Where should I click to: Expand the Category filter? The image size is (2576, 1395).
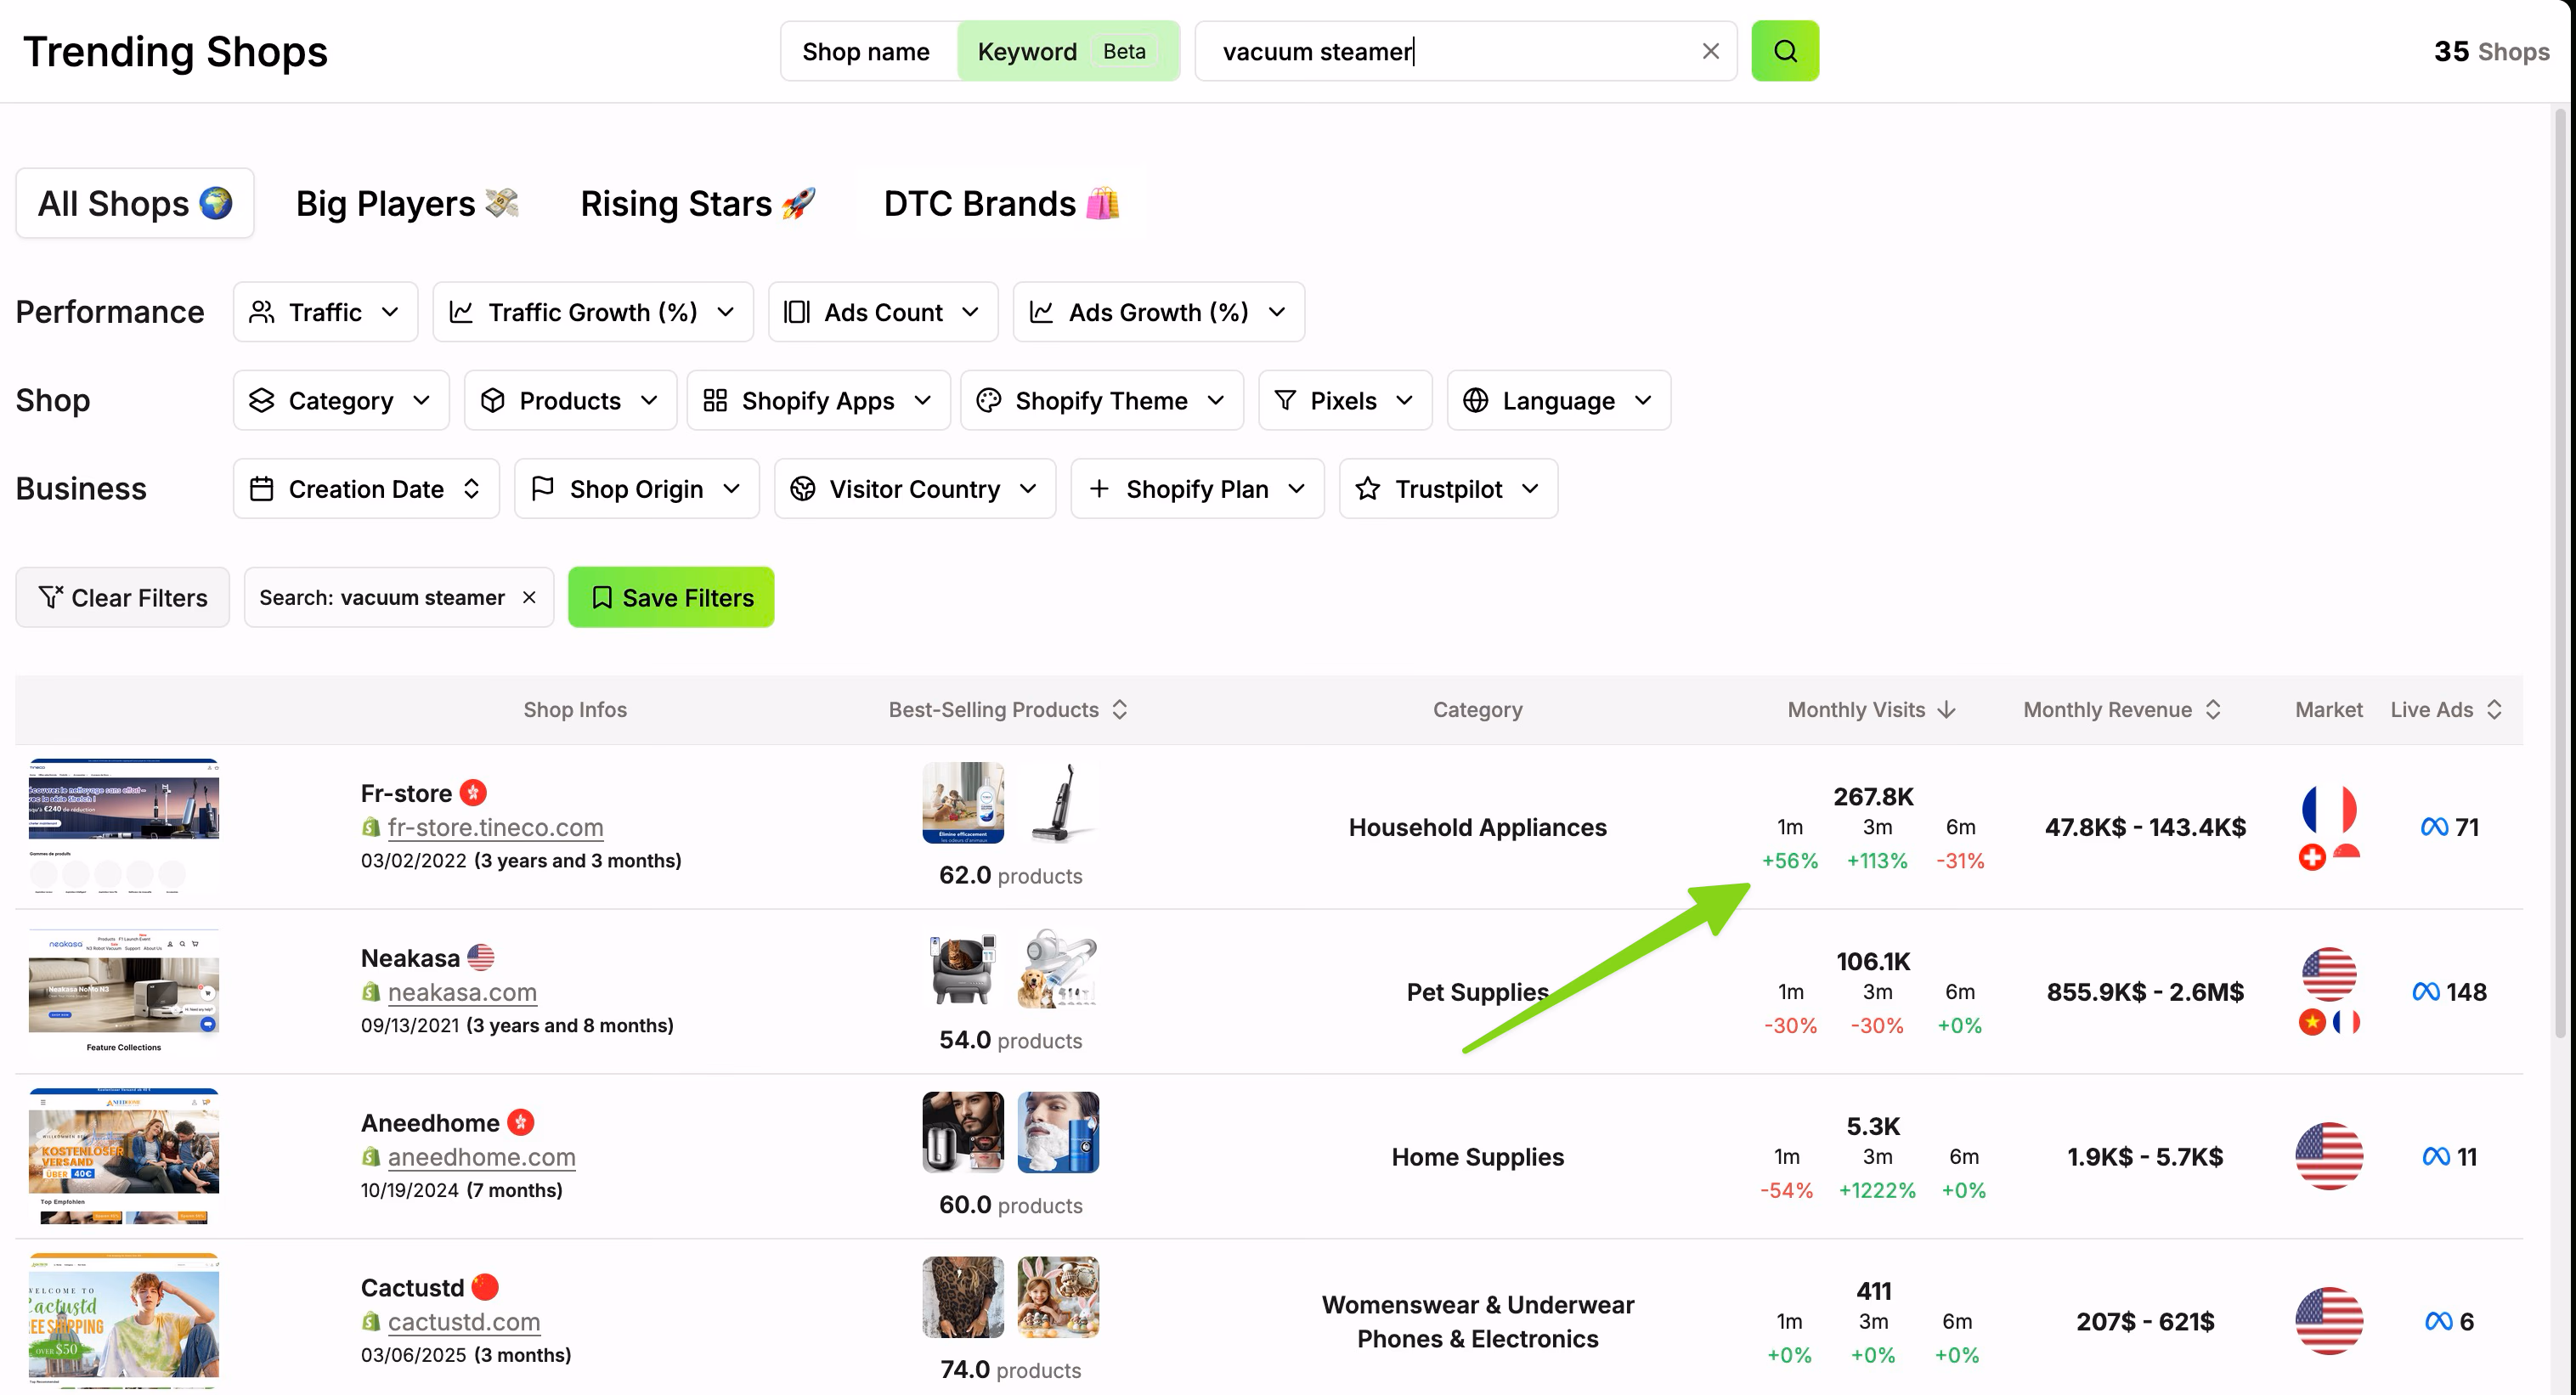[341, 400]
